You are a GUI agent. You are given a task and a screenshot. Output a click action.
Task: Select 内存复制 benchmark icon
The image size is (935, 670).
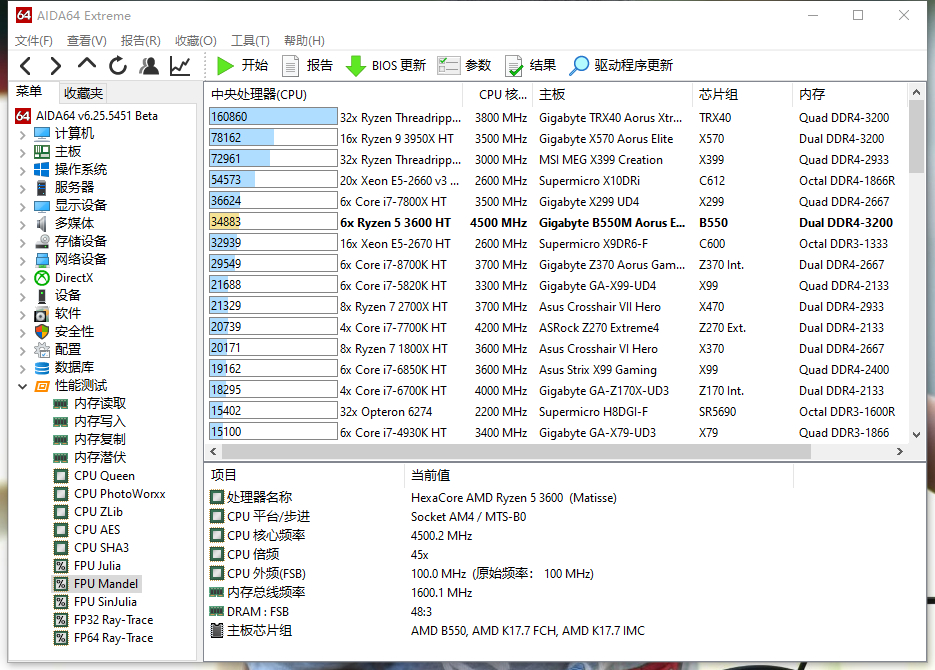[x=61, y=440]
